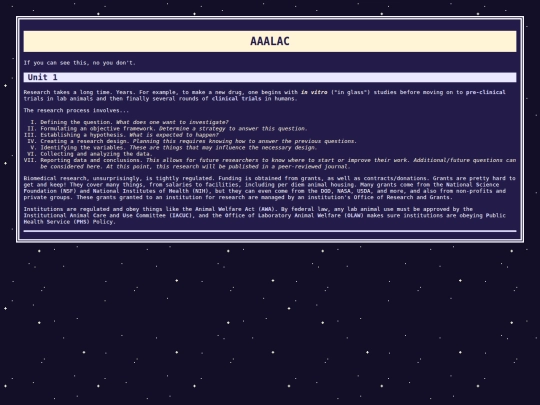This screenshot has width=540, height=405.
Task: Click list item III 'Establishing a hypothesis.'
Action: (x=83, y=135)
